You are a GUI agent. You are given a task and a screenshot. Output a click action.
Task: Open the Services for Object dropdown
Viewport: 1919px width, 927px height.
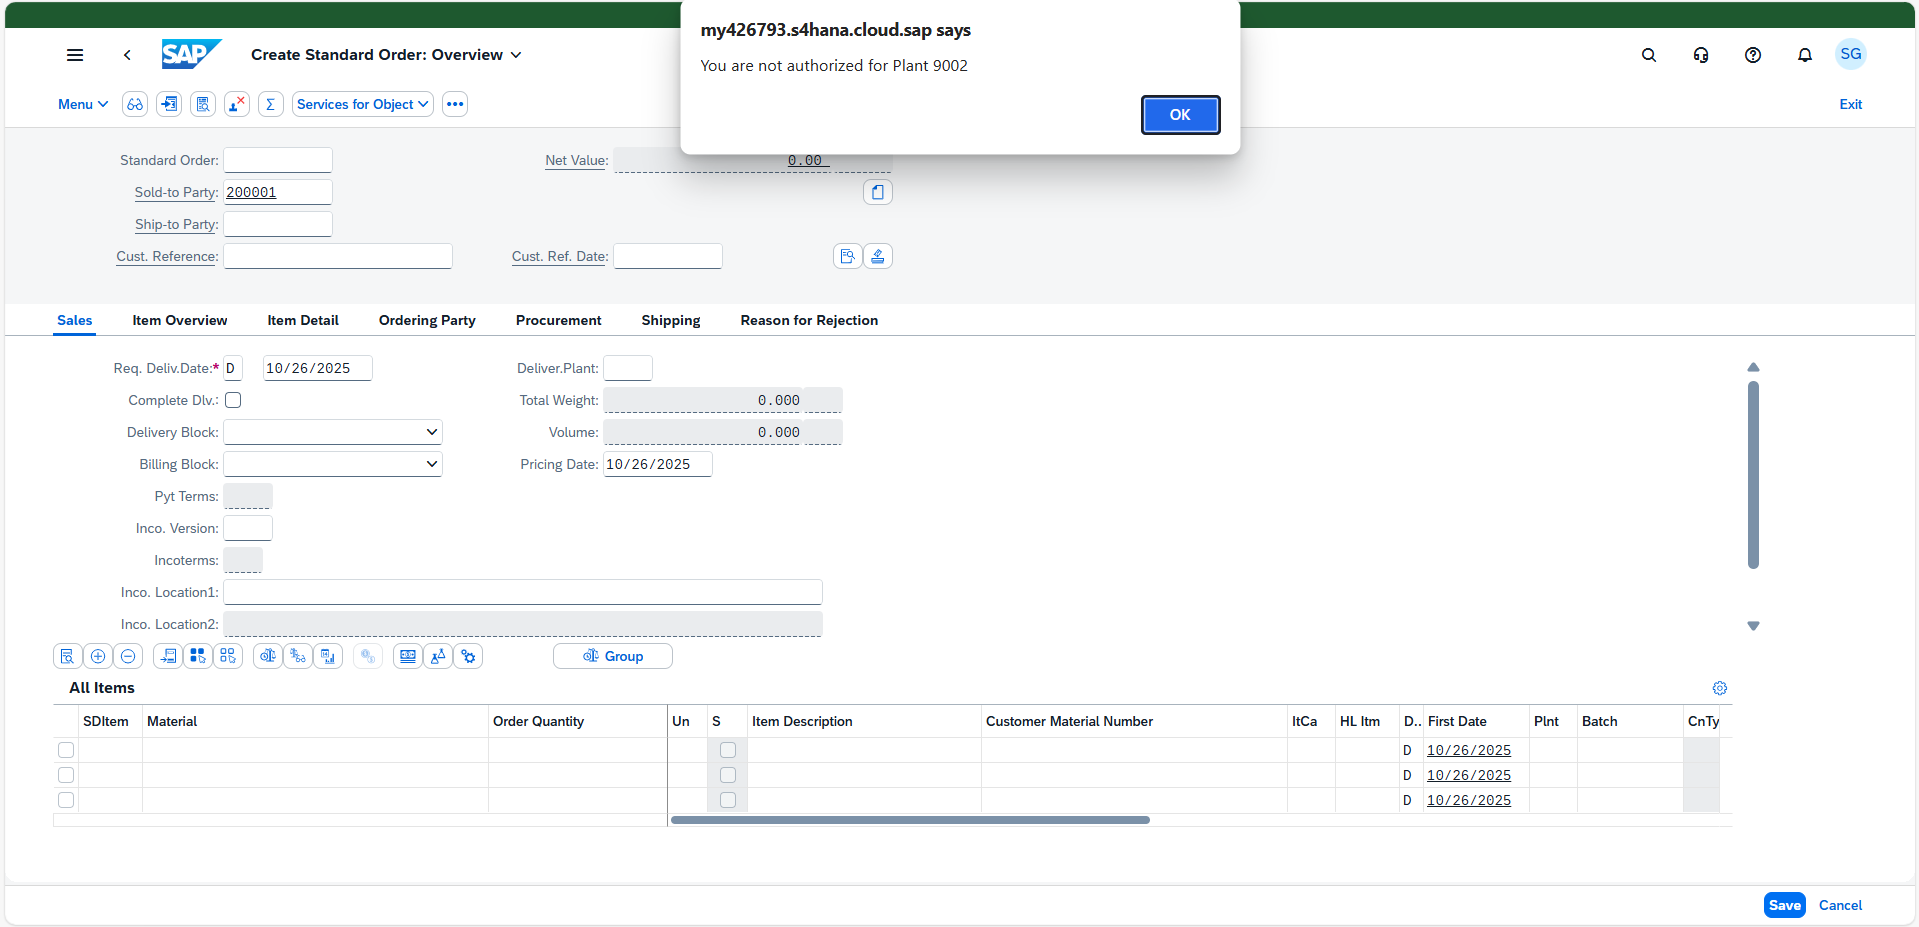[x=362, y=104]
